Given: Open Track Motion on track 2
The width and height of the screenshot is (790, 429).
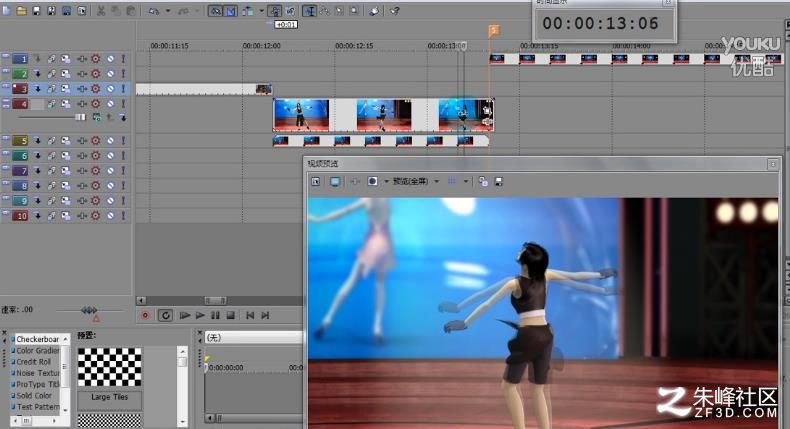Looking at the screenshot, I should point(65,74).
